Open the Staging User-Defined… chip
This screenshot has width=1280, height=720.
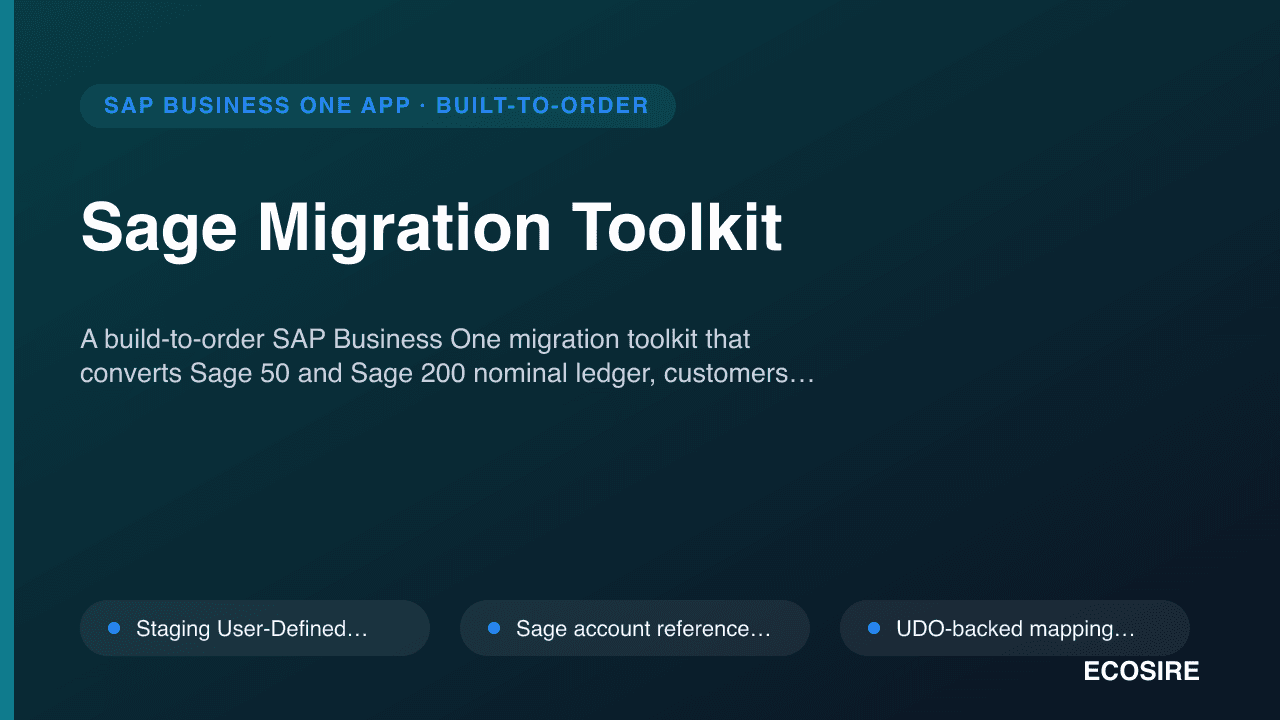point(255,628)
